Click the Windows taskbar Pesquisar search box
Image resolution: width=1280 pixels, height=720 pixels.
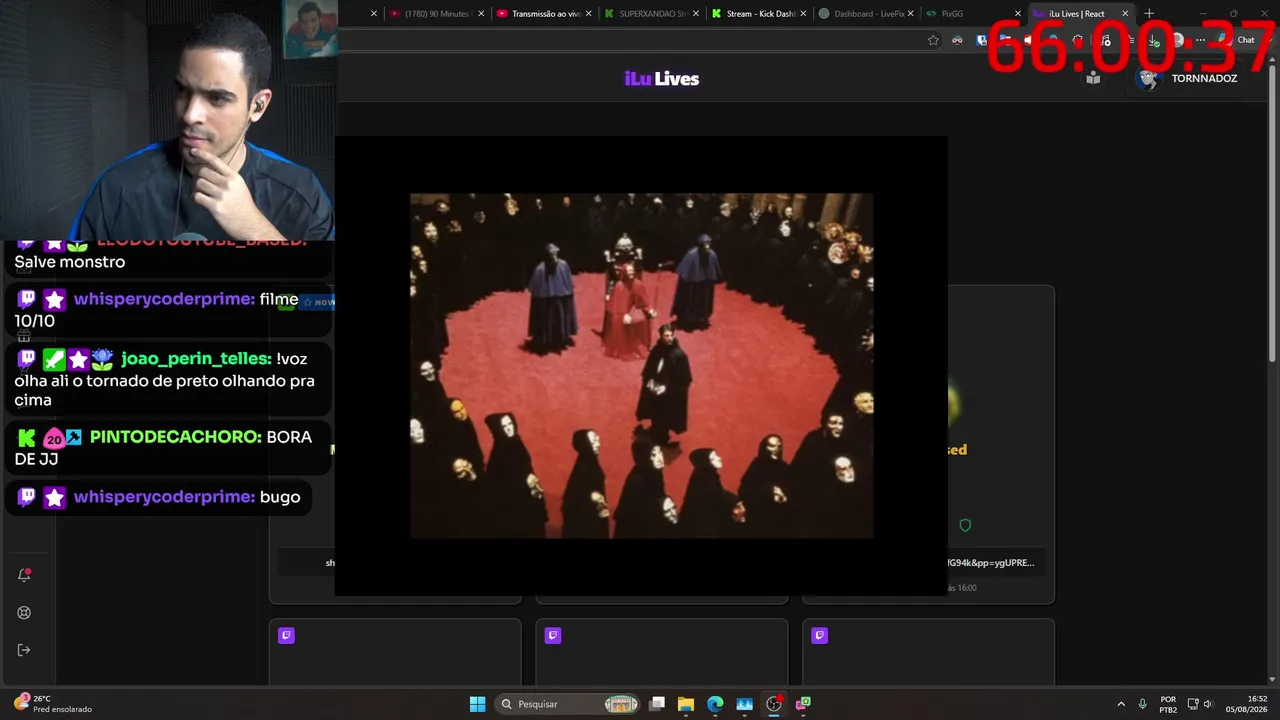tap(568, 704)
